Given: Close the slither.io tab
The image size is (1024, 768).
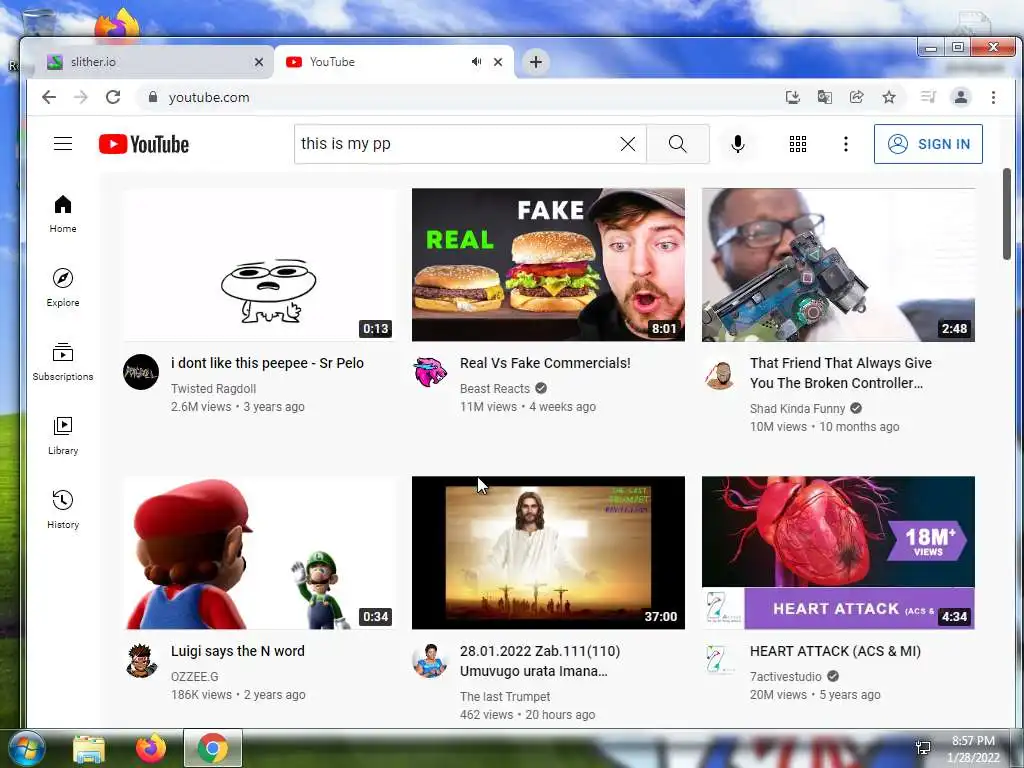Looking at the screenshot, I should pyautogui.click(x=259, y=62).
